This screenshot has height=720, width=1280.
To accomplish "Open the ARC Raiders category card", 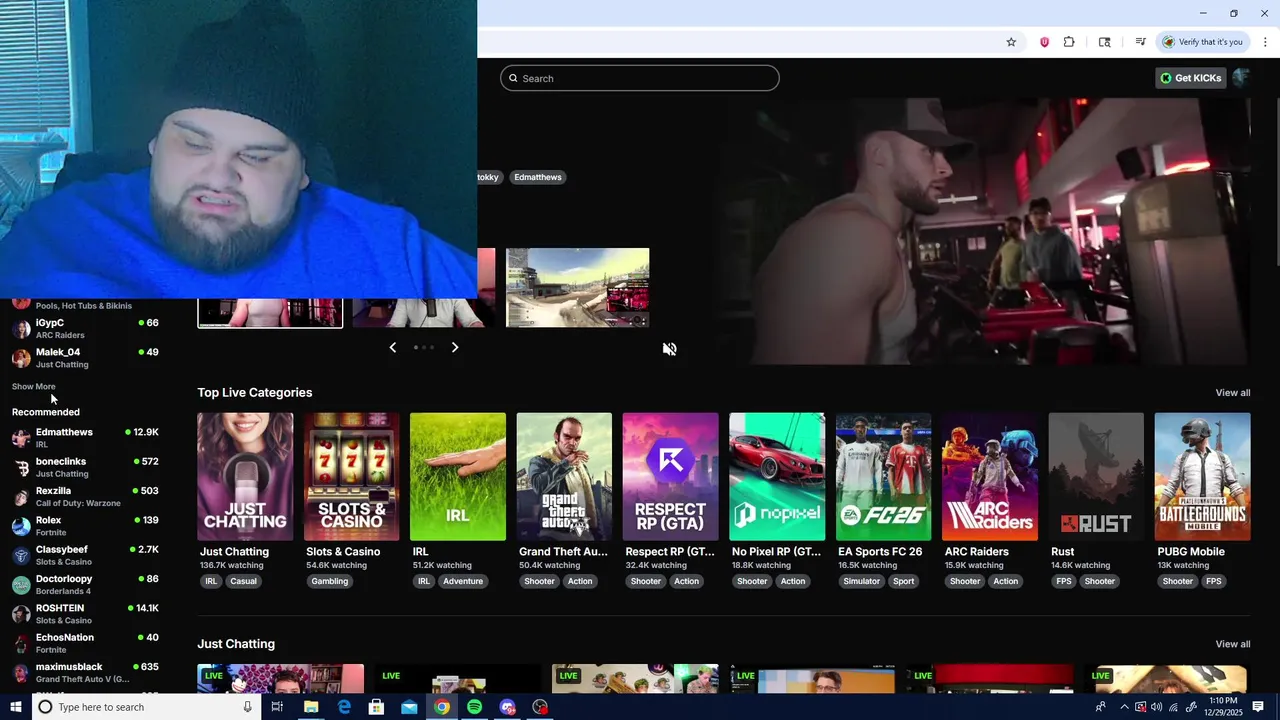I will [990, 477].
